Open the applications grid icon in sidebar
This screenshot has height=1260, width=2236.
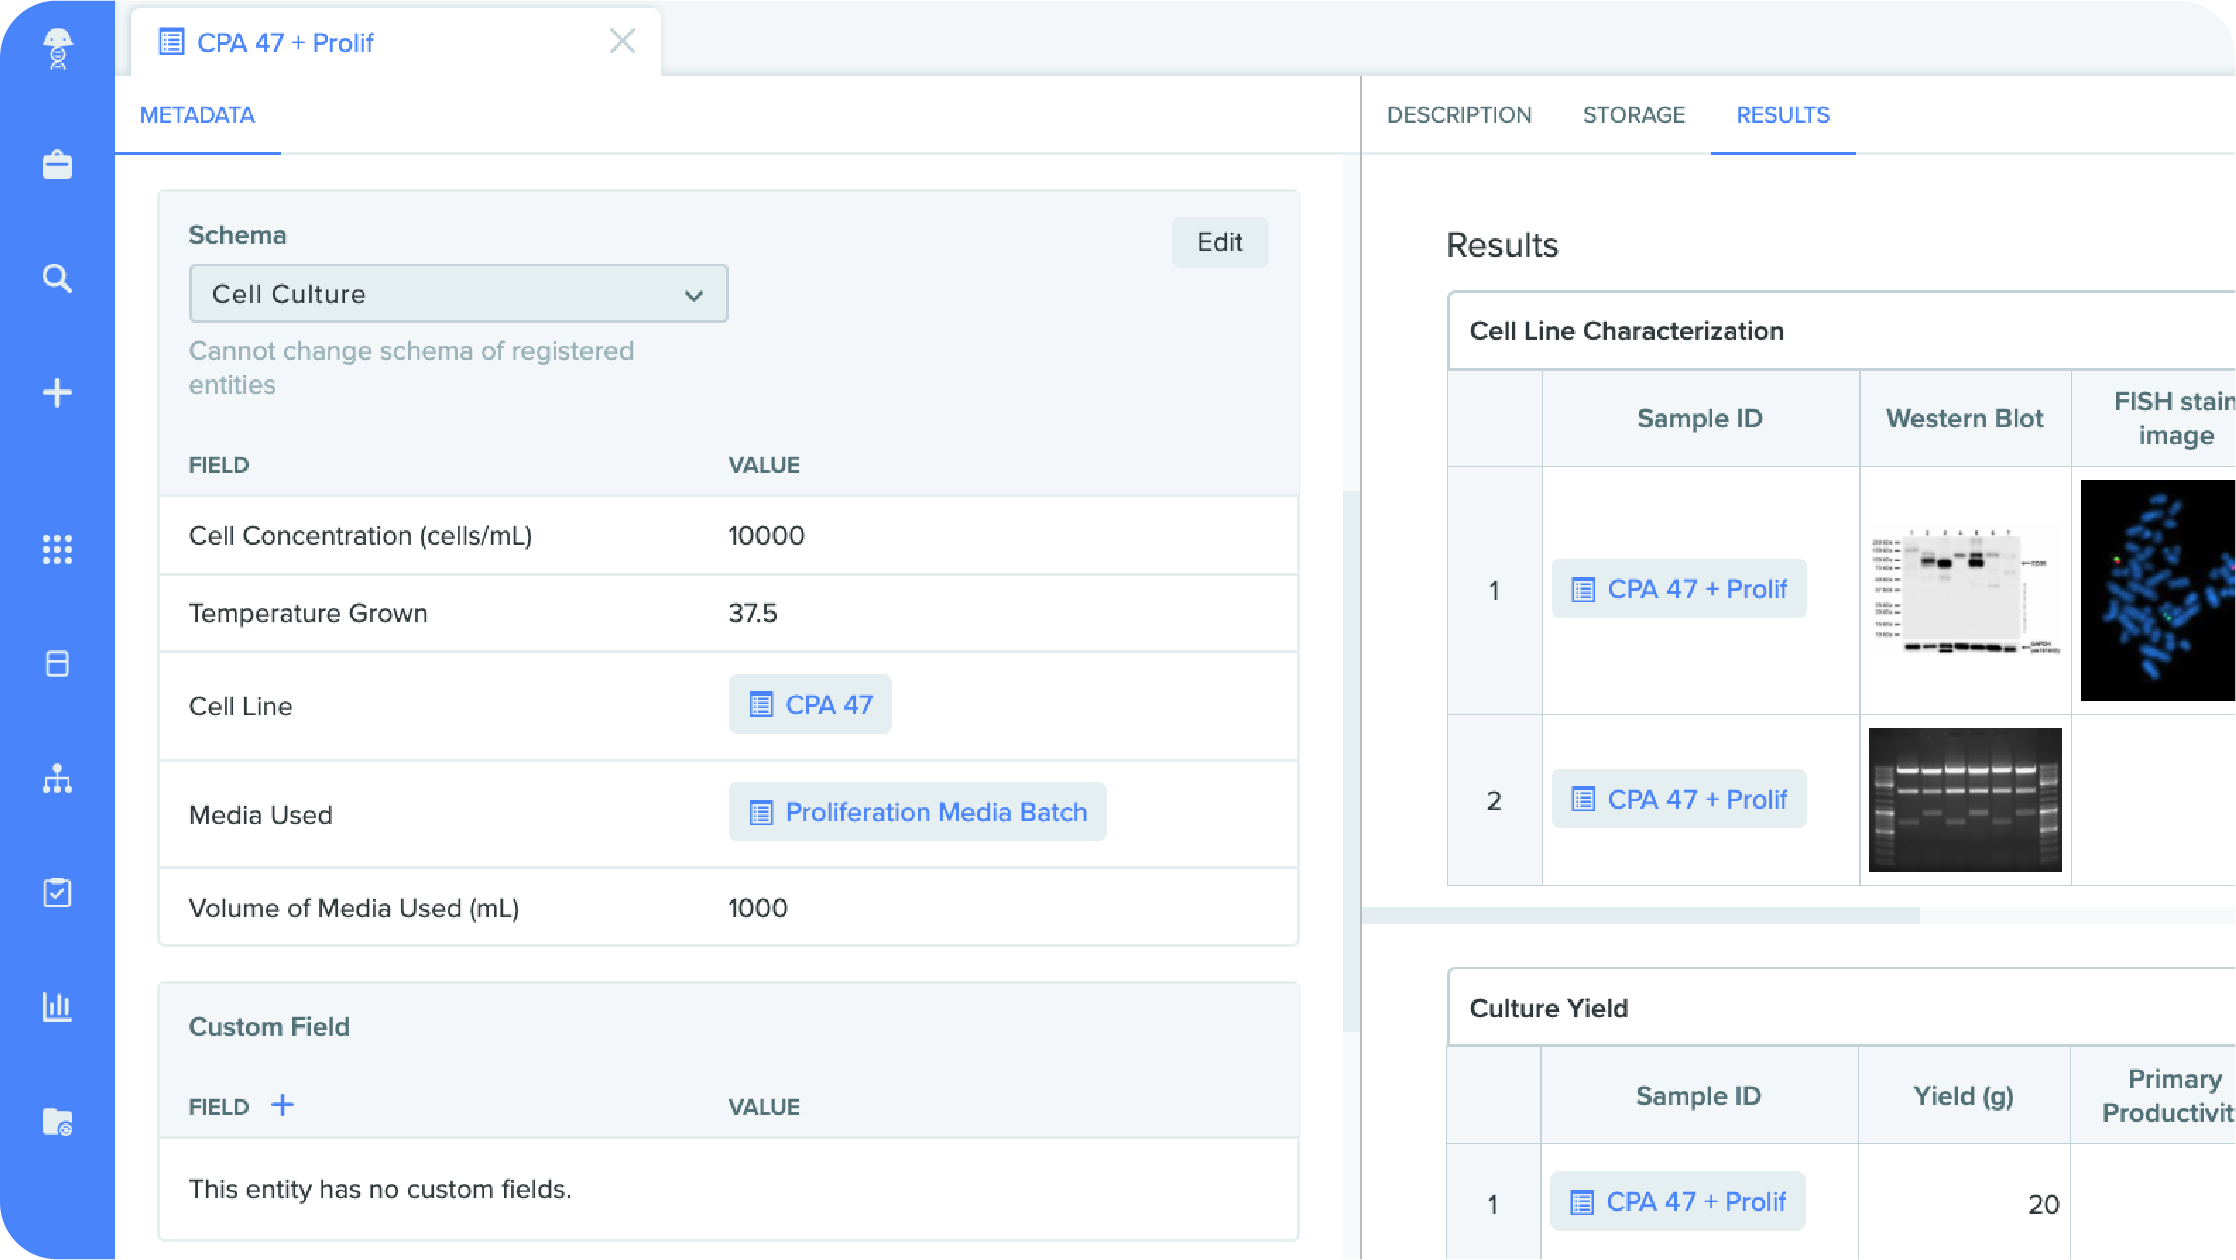point(57,549)
